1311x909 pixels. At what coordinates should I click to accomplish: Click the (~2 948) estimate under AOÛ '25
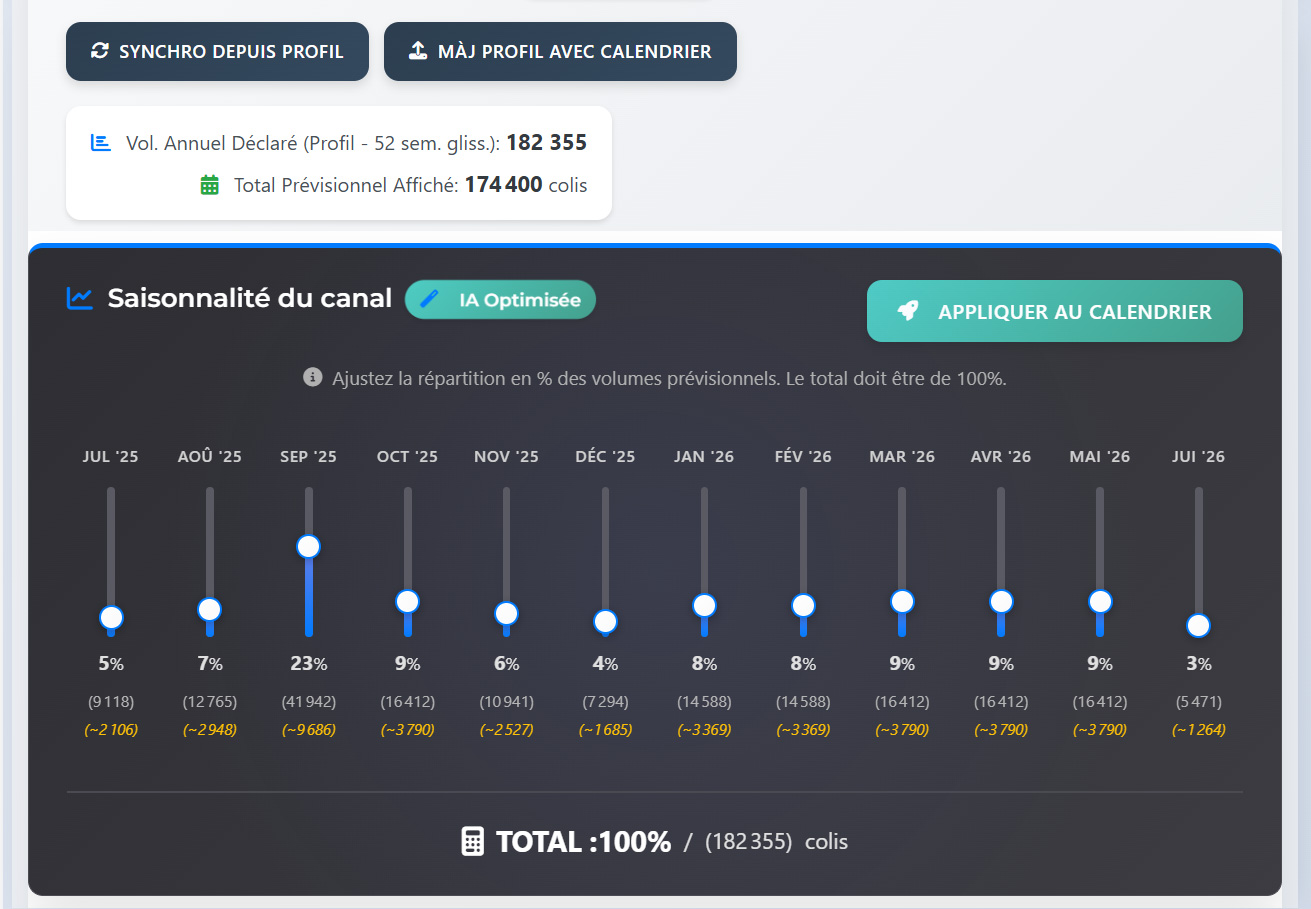[x=209, y=730]
